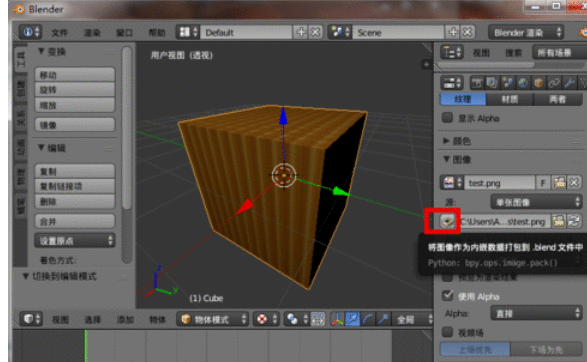Image resolution: width=587 pixels, height=362 pixels.
Task: Select the rotate manipulator arc icon
Action: (368, 319)
